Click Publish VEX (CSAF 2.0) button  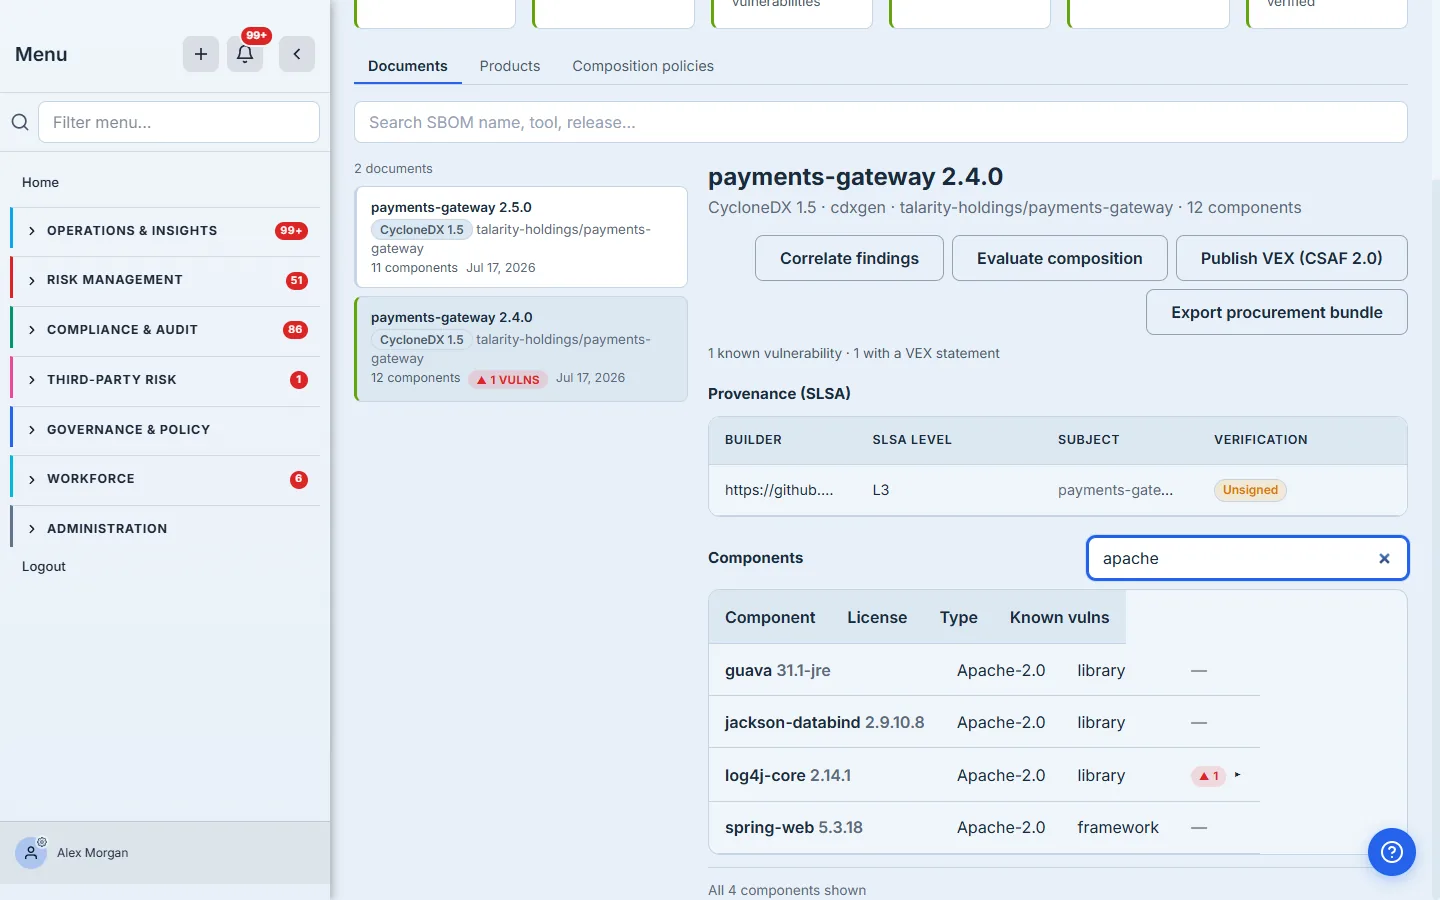(1291, 258)
